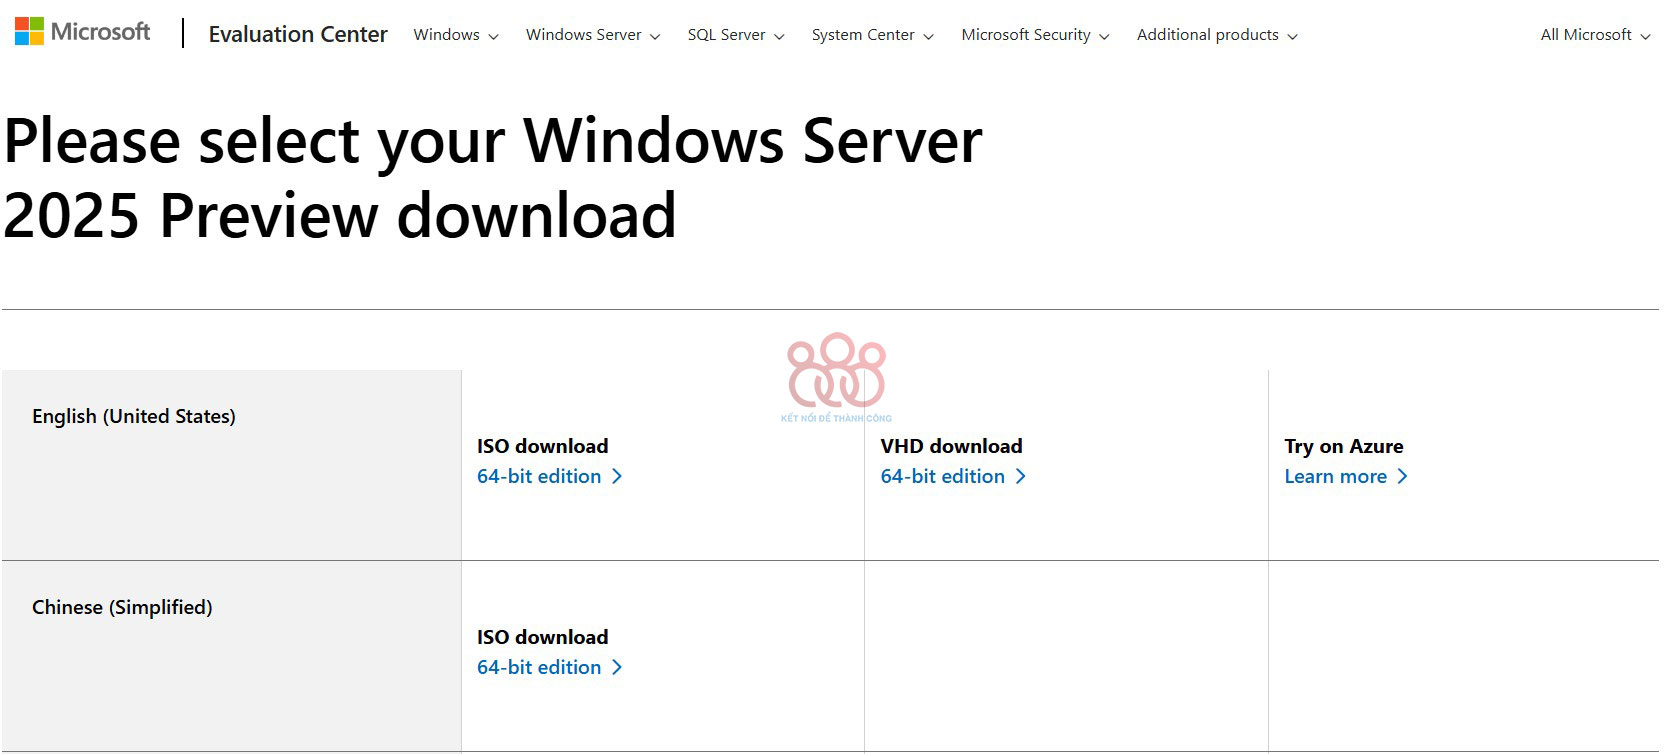
Task: Click arrow icon after VHD 64-bit edition
Action: (1021, 477)
